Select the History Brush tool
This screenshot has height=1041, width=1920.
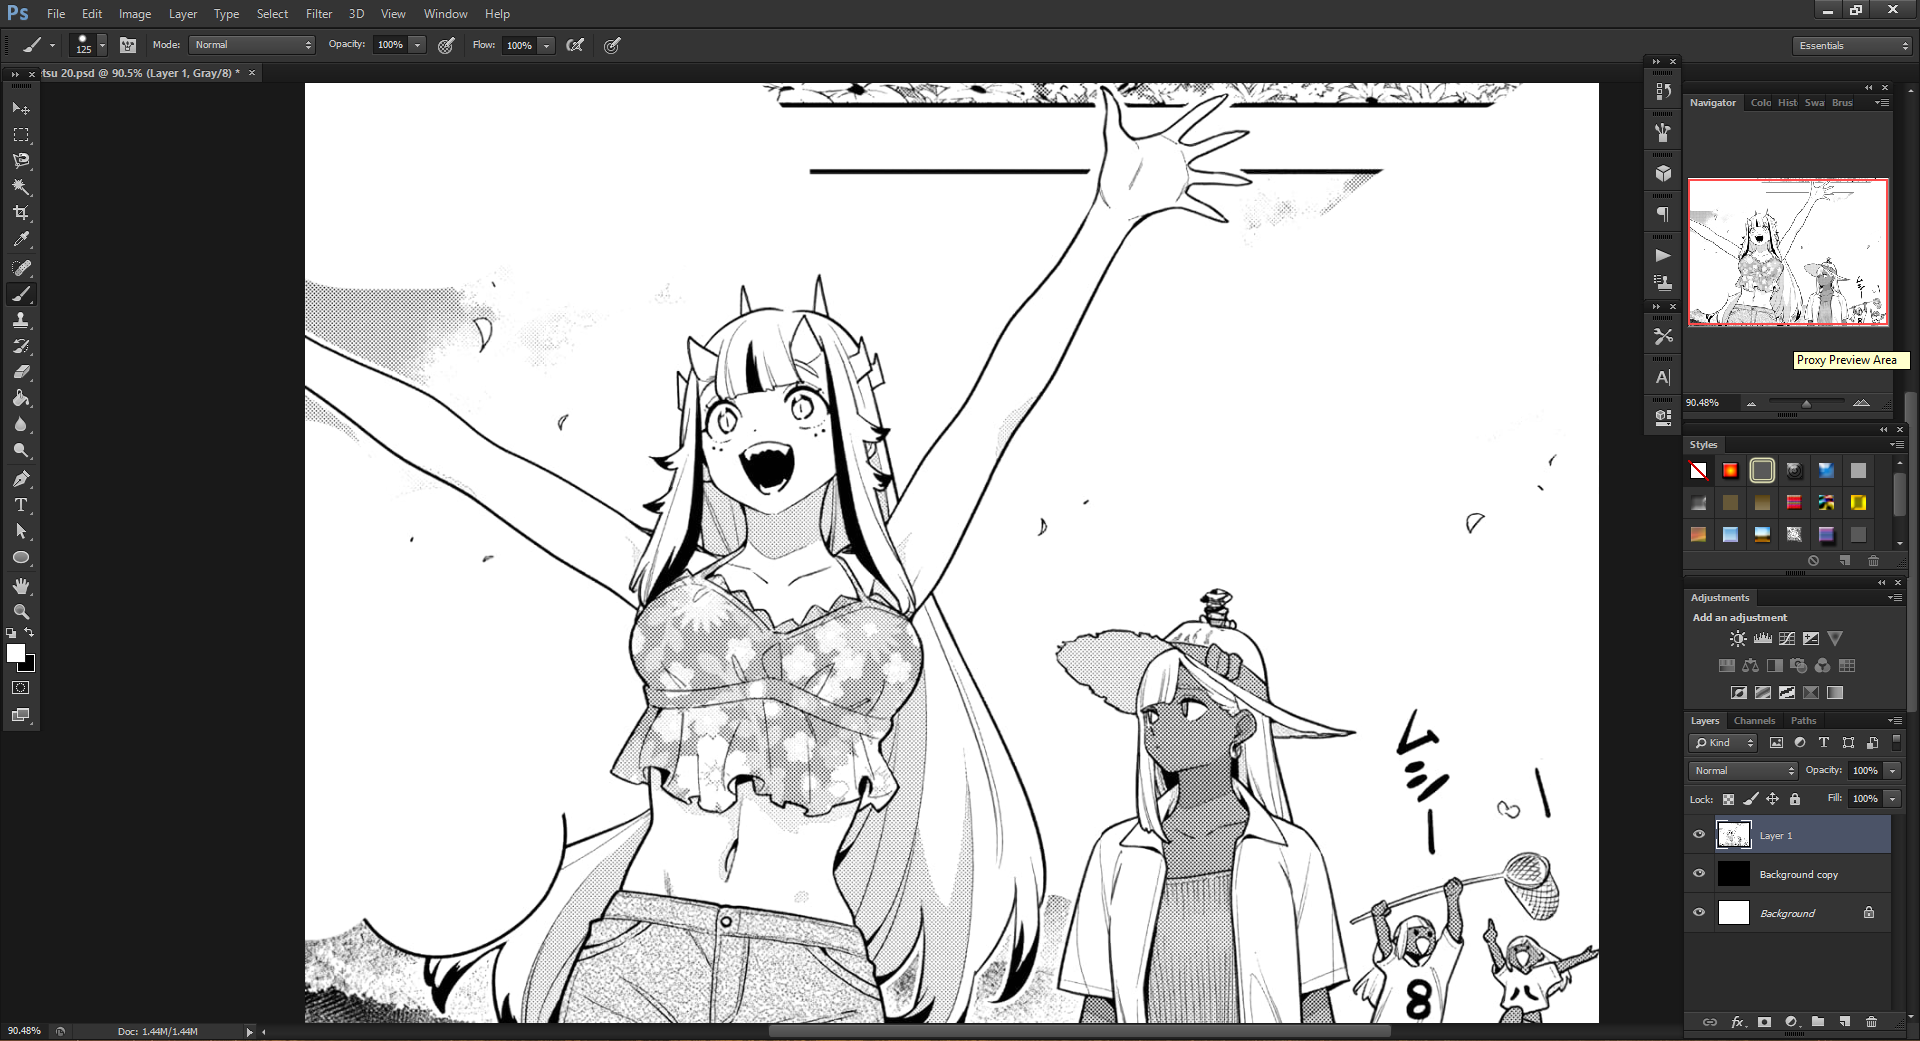[x=21, y=346]
